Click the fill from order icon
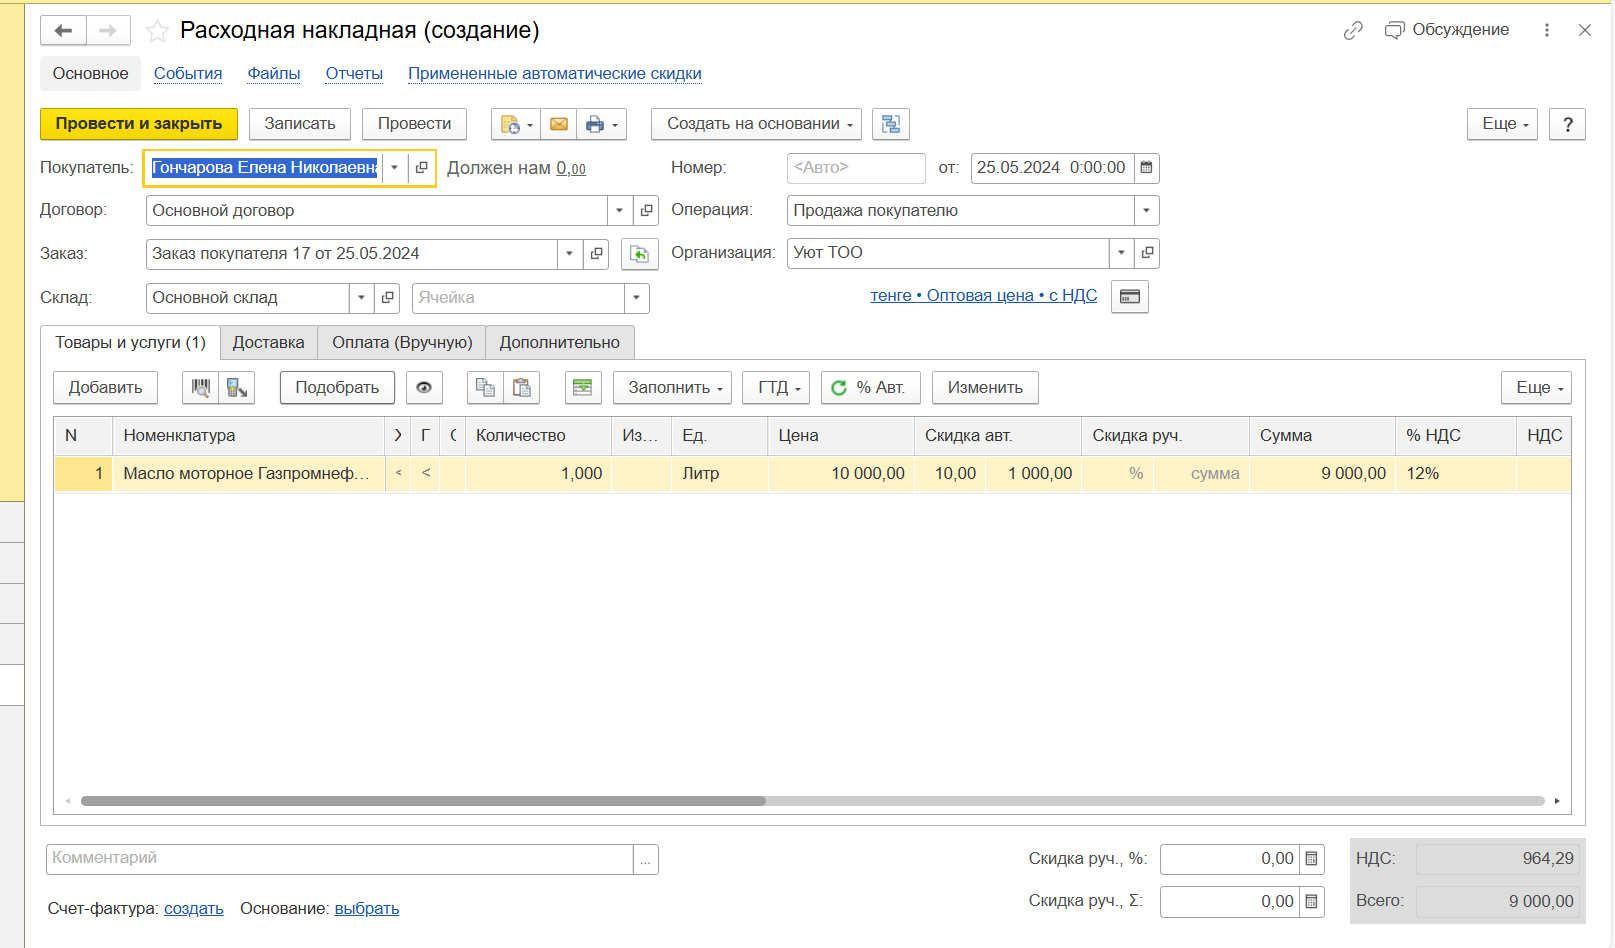 point(639,254)
